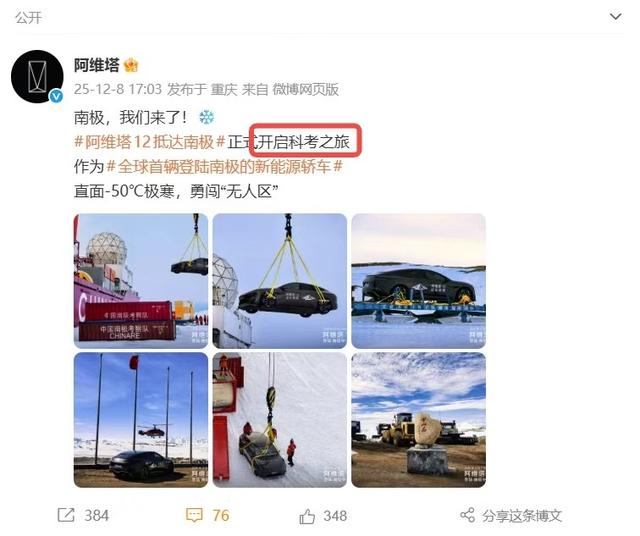Open hashtag #全球首辆登陆南极的新能源轿车#
640x536 pixels.
point(224,166)
